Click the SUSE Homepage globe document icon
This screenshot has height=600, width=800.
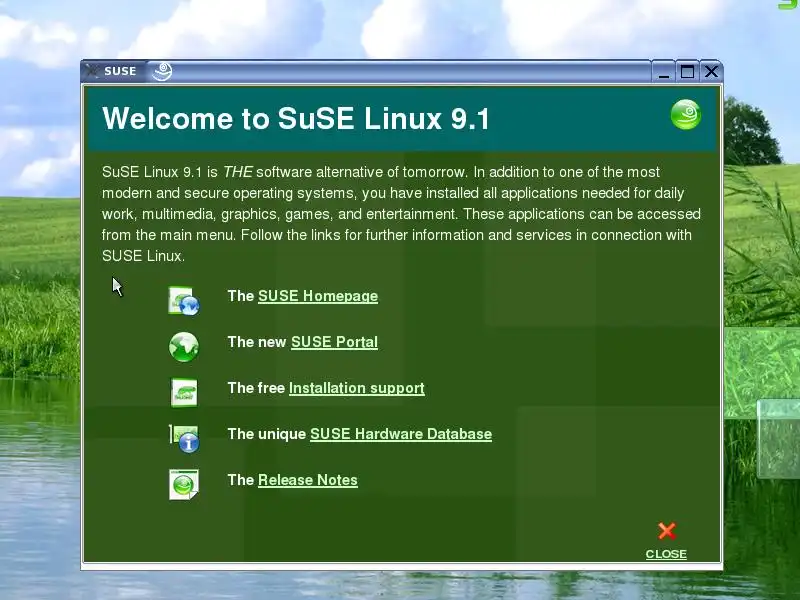coord(184,301)
